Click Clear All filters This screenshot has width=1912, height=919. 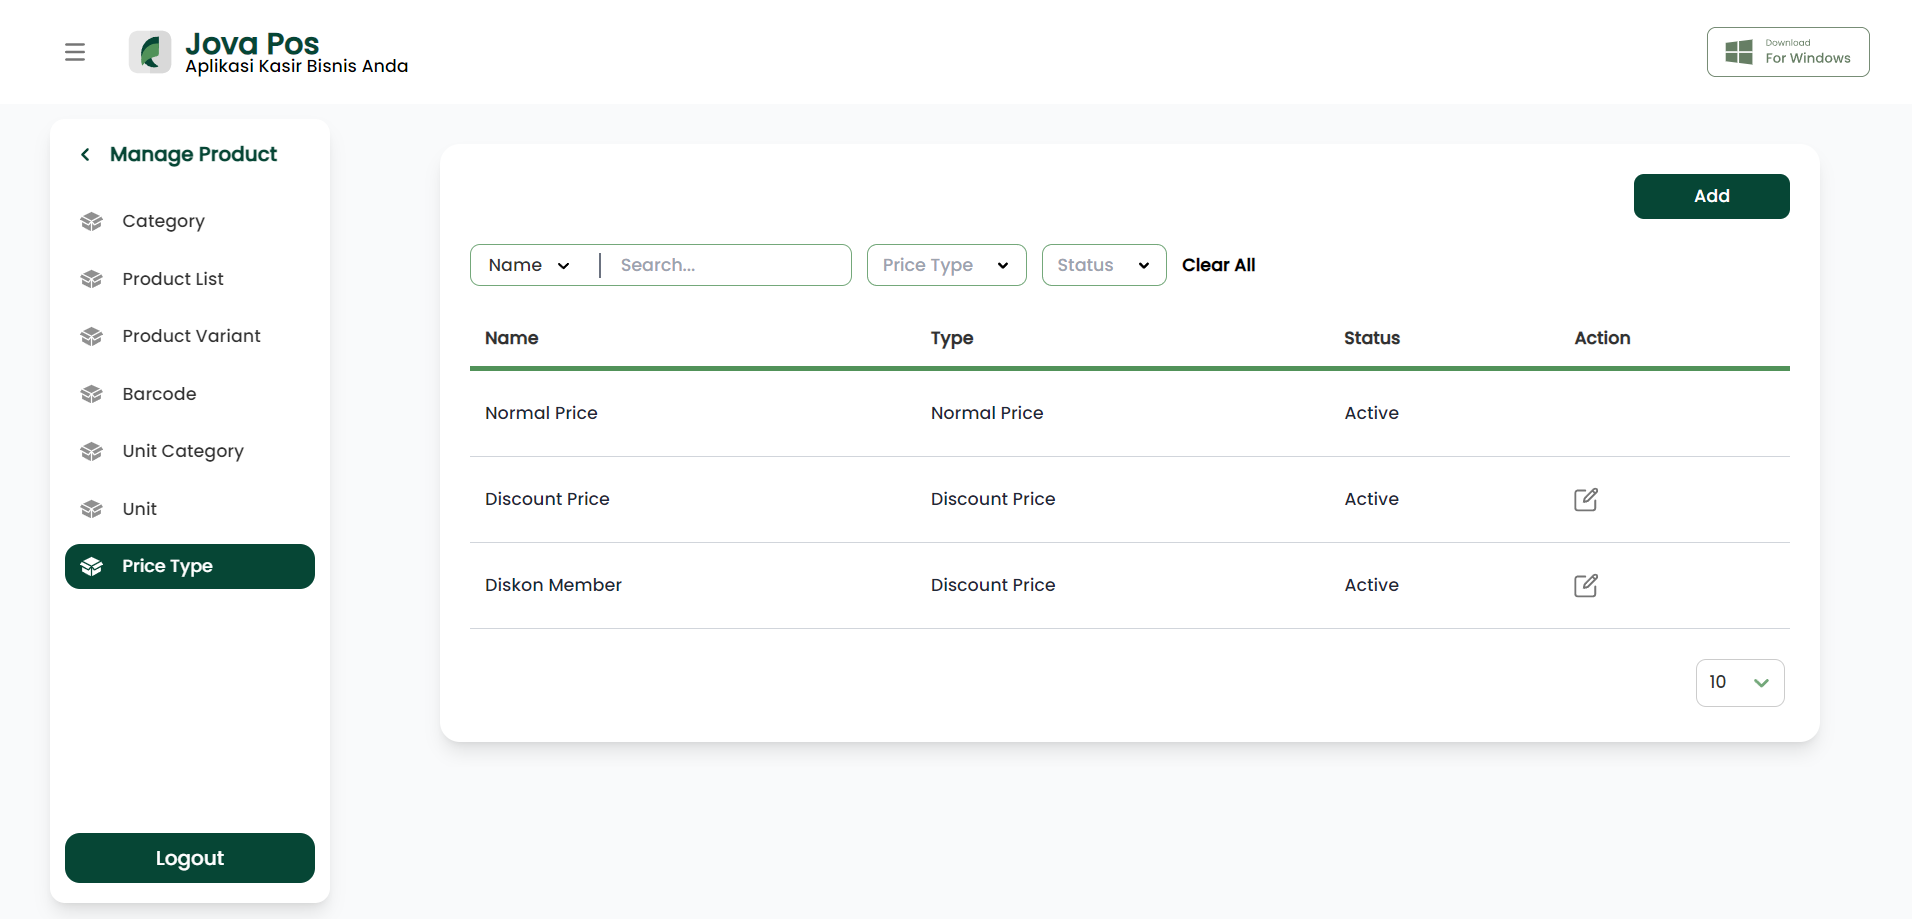click(1218, 265)
